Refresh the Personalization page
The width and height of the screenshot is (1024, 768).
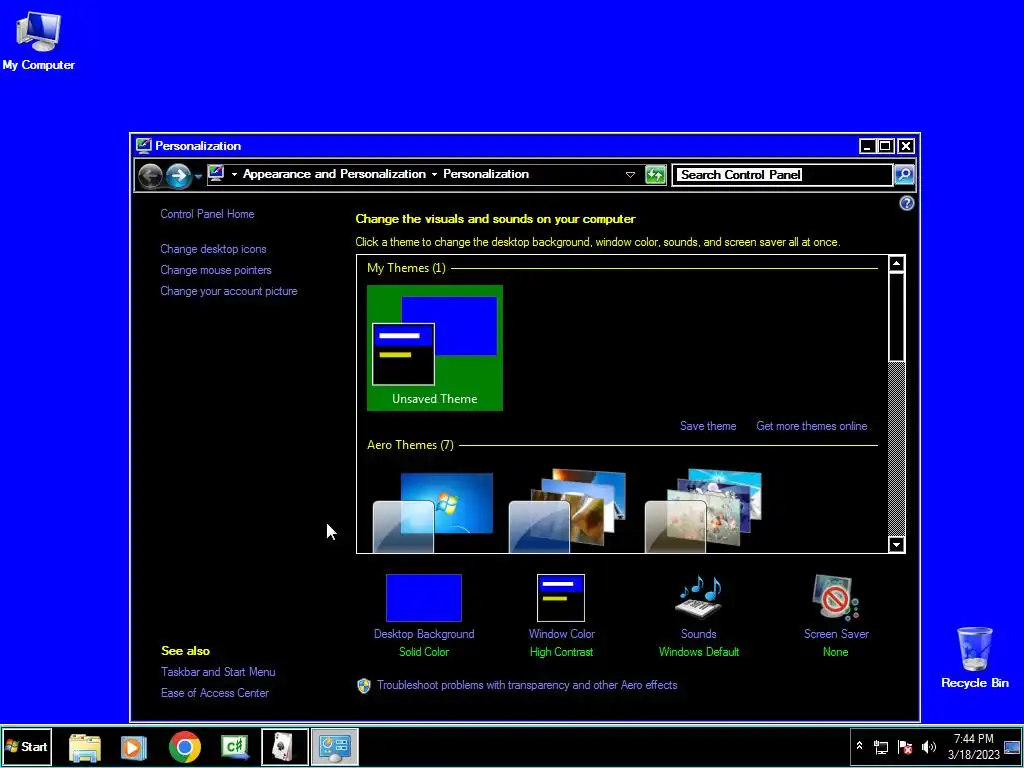coord(655,174)
